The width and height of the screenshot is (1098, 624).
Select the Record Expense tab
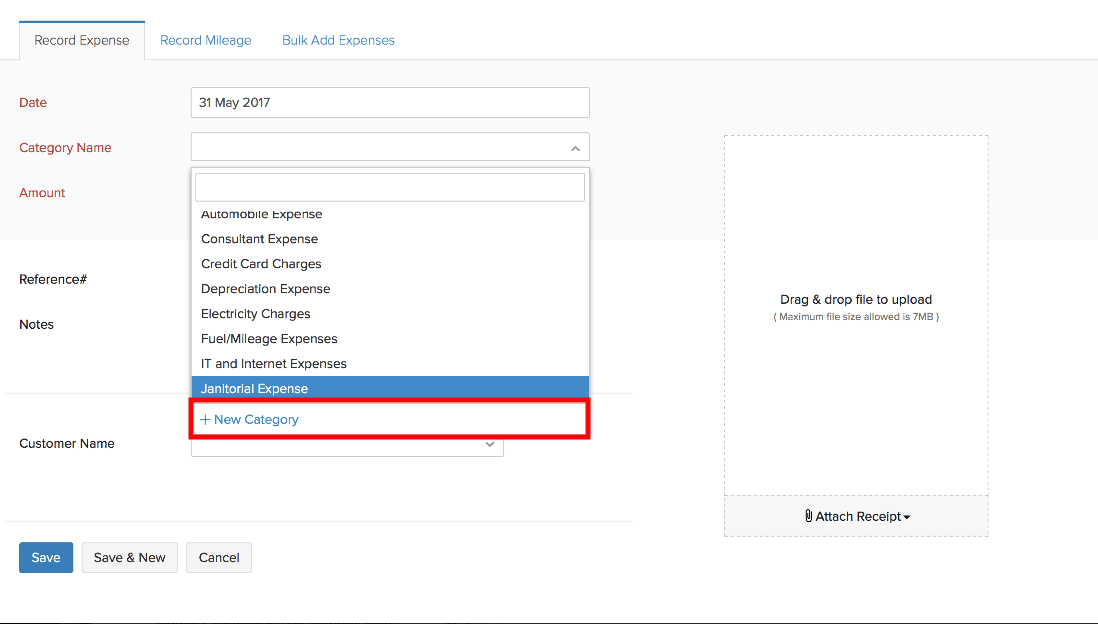pos(82,40)
